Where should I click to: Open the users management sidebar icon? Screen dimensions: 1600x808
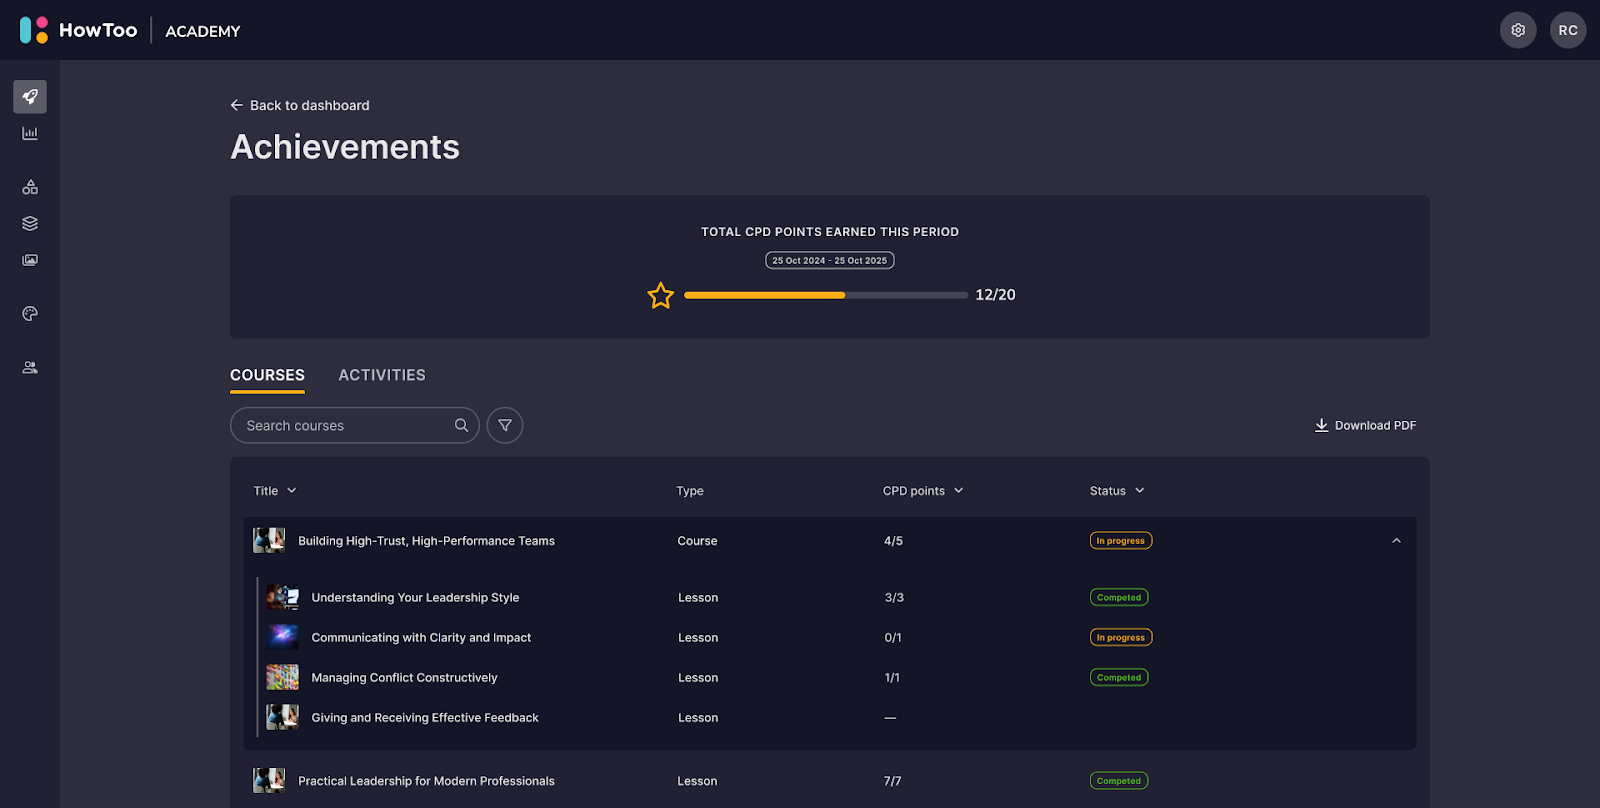(x=30, y=368)
